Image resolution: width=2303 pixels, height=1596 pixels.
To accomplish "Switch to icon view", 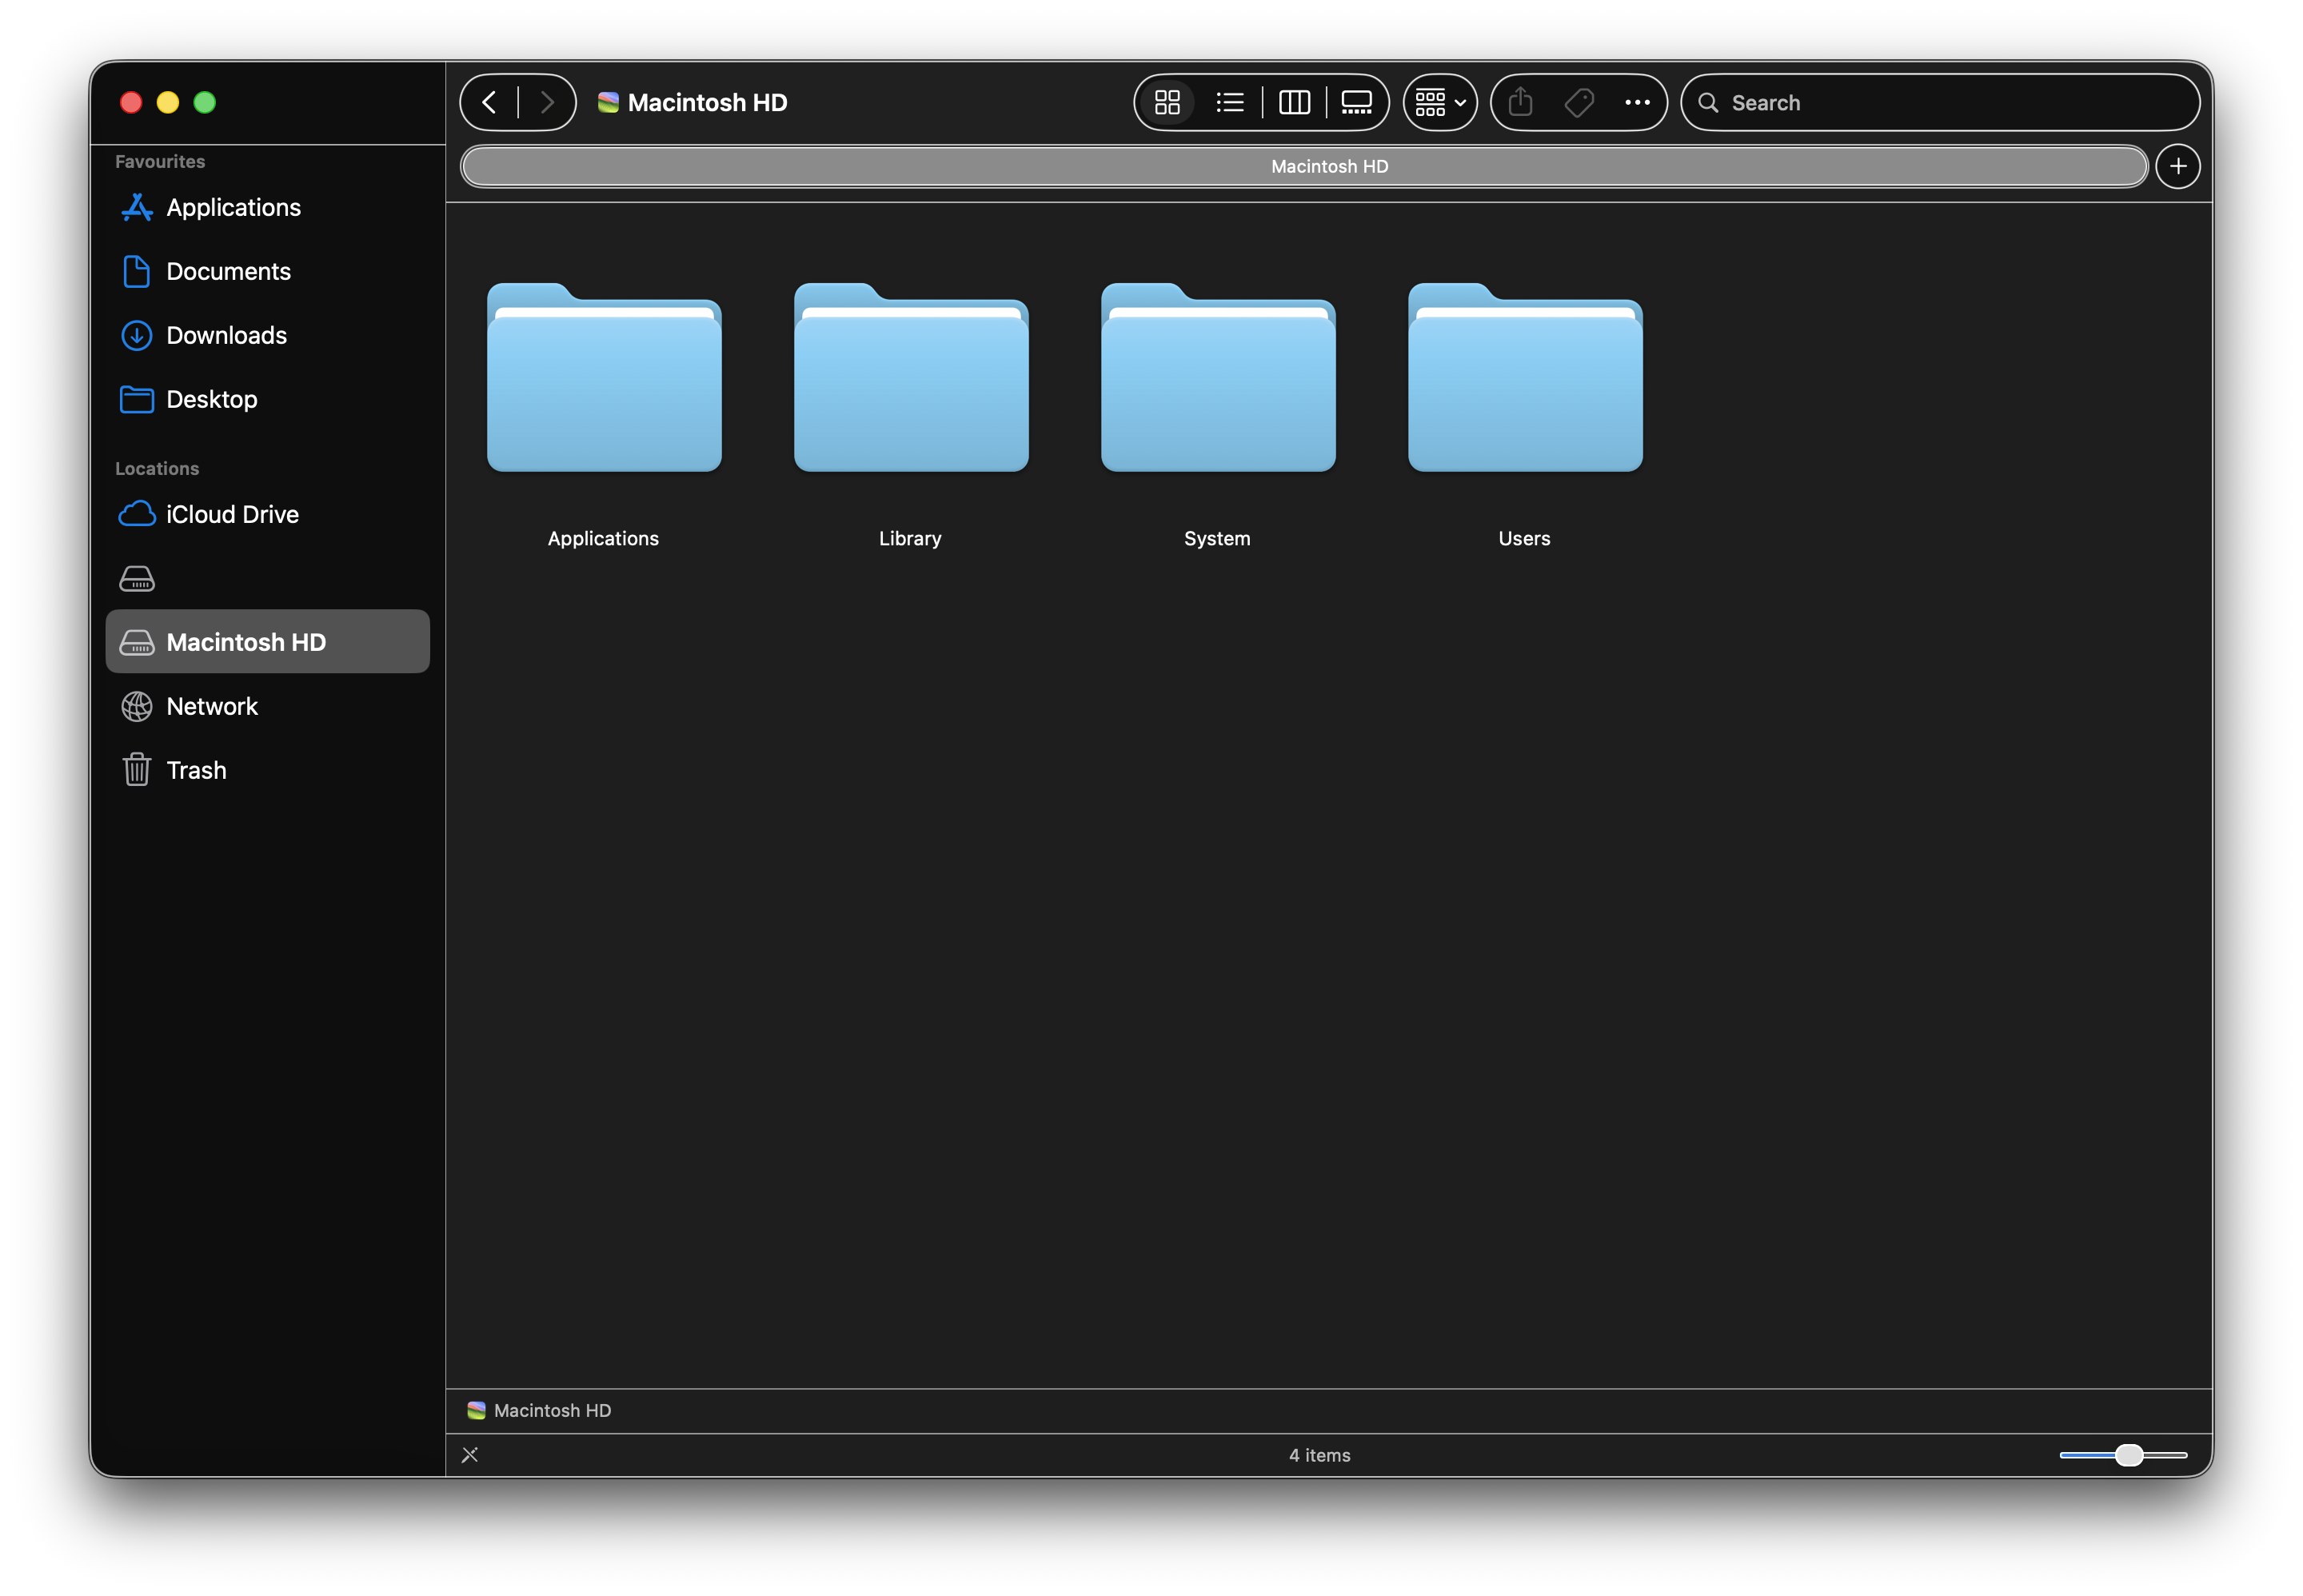I will click(1167, 102).
